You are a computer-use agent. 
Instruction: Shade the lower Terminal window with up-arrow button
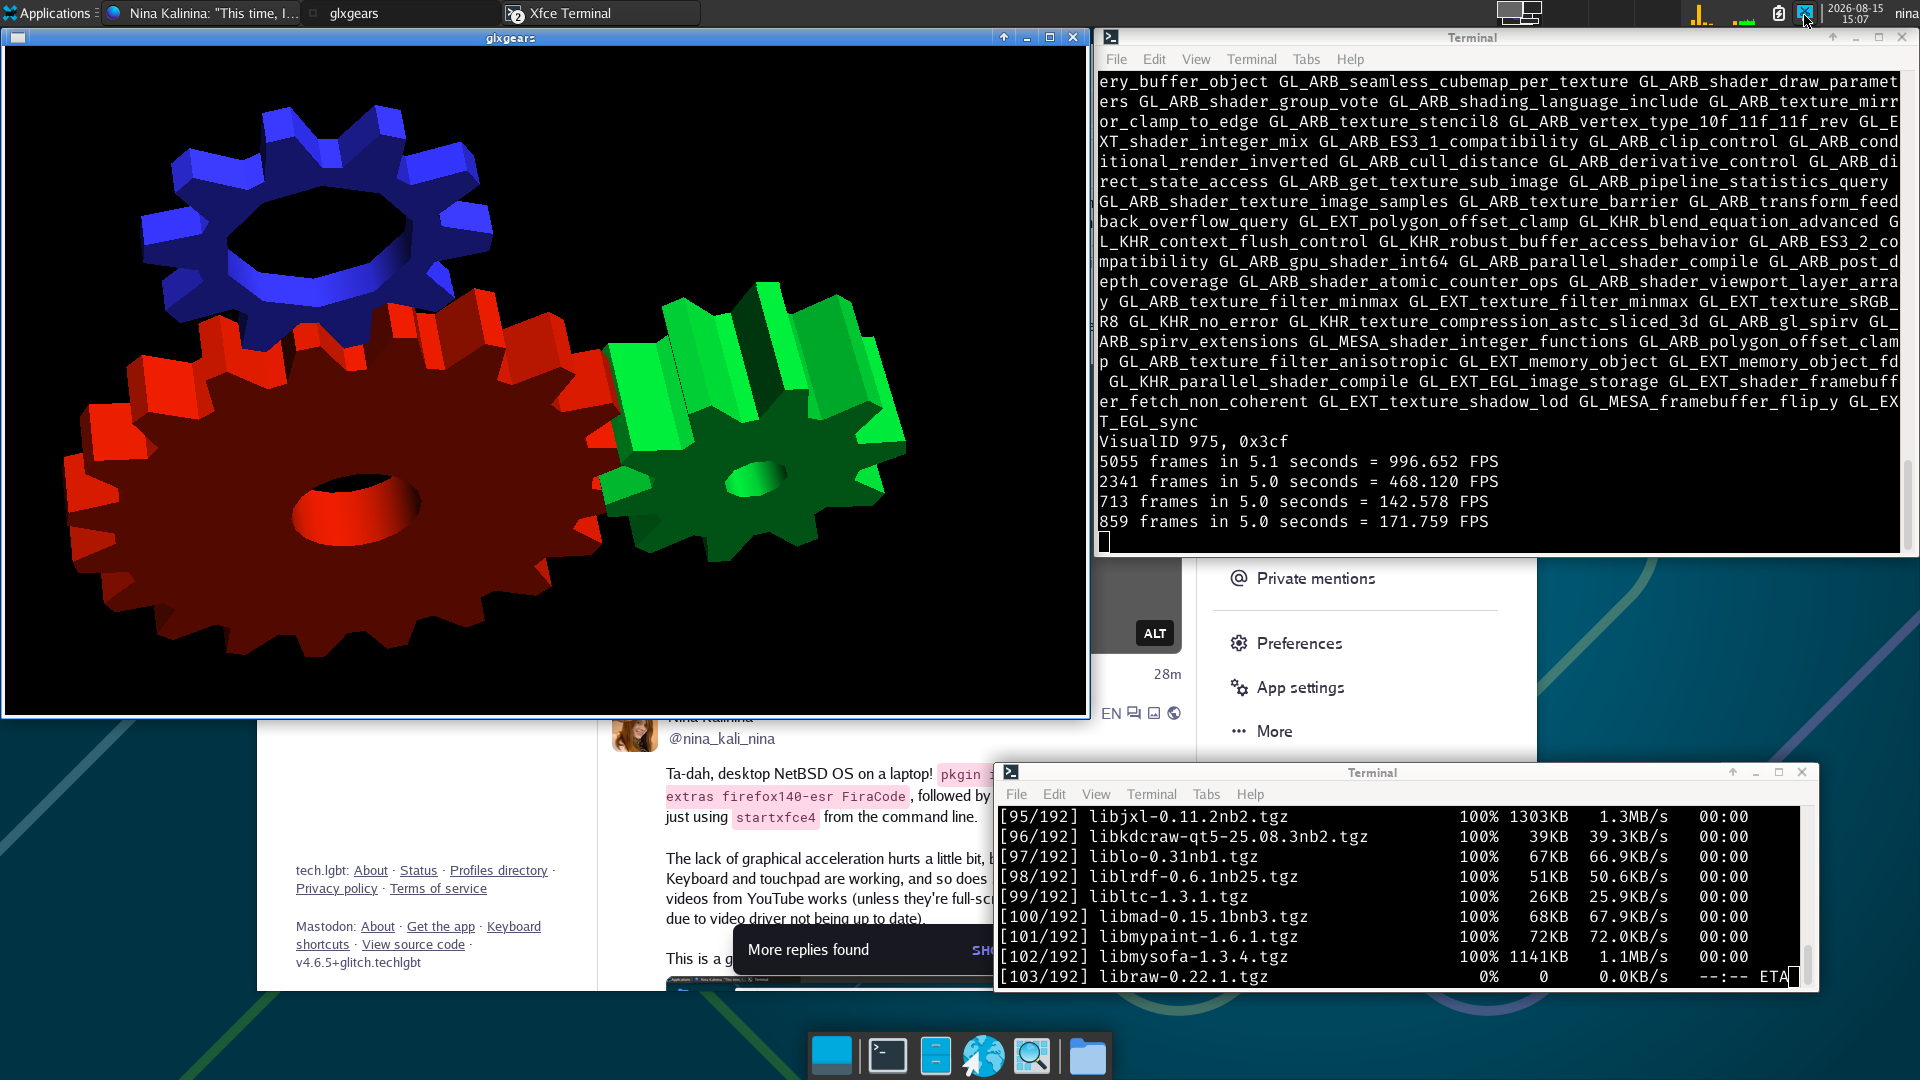click(x=1733, y=772)
